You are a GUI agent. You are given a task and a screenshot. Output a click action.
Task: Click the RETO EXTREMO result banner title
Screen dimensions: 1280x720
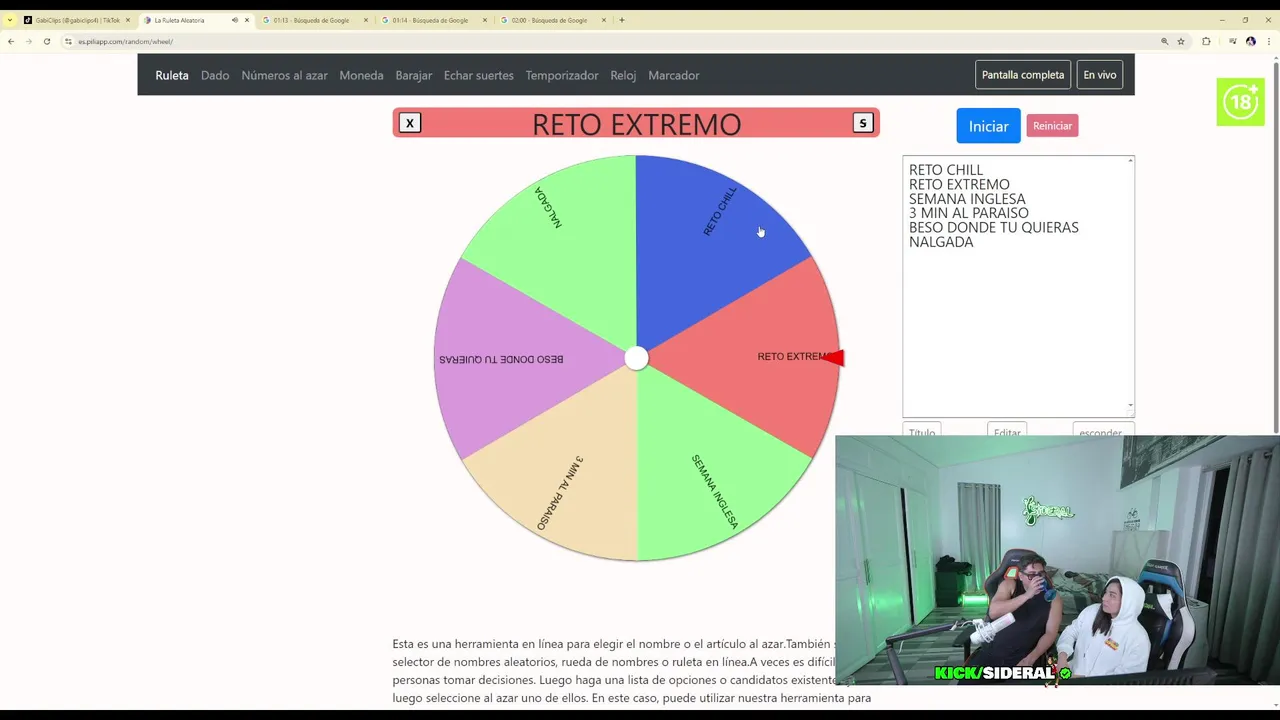coord(636,124)
